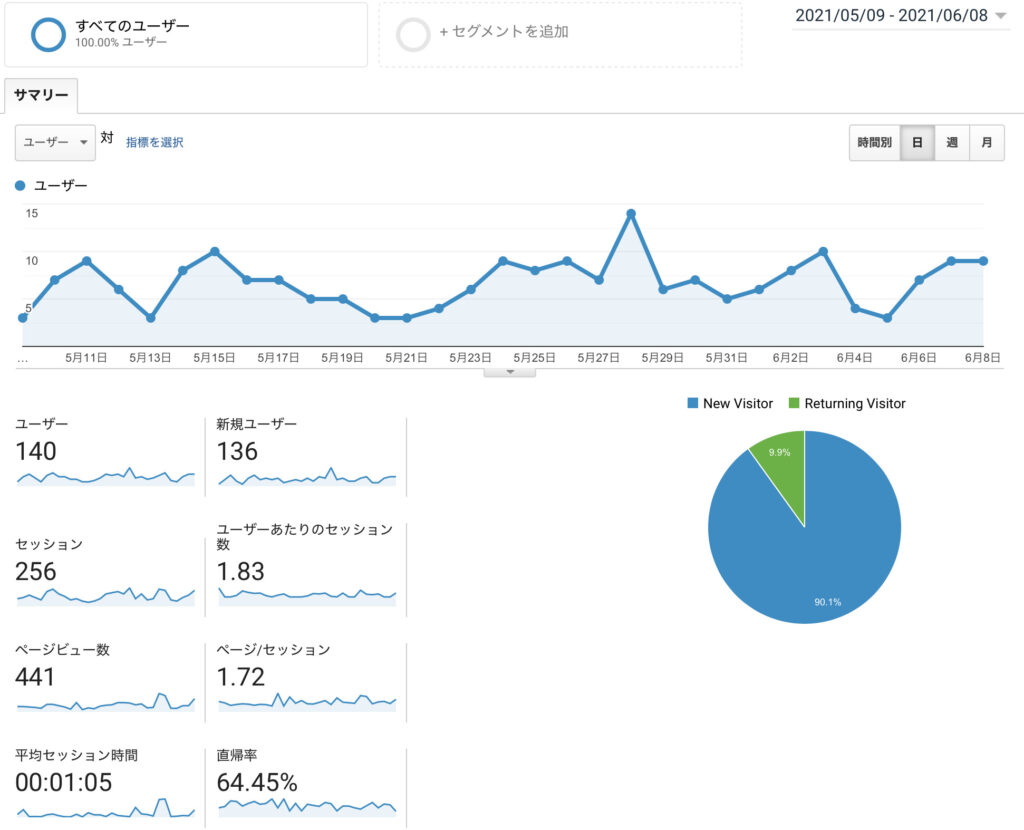
Task: Click the data point at 5月15日
Action: [215, 251]
